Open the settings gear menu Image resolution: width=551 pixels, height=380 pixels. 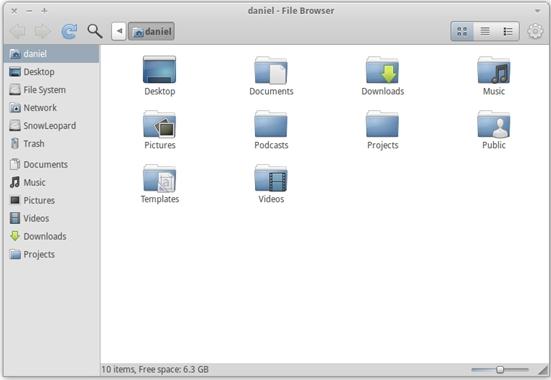pyautogui.click(x=535, y=31)
